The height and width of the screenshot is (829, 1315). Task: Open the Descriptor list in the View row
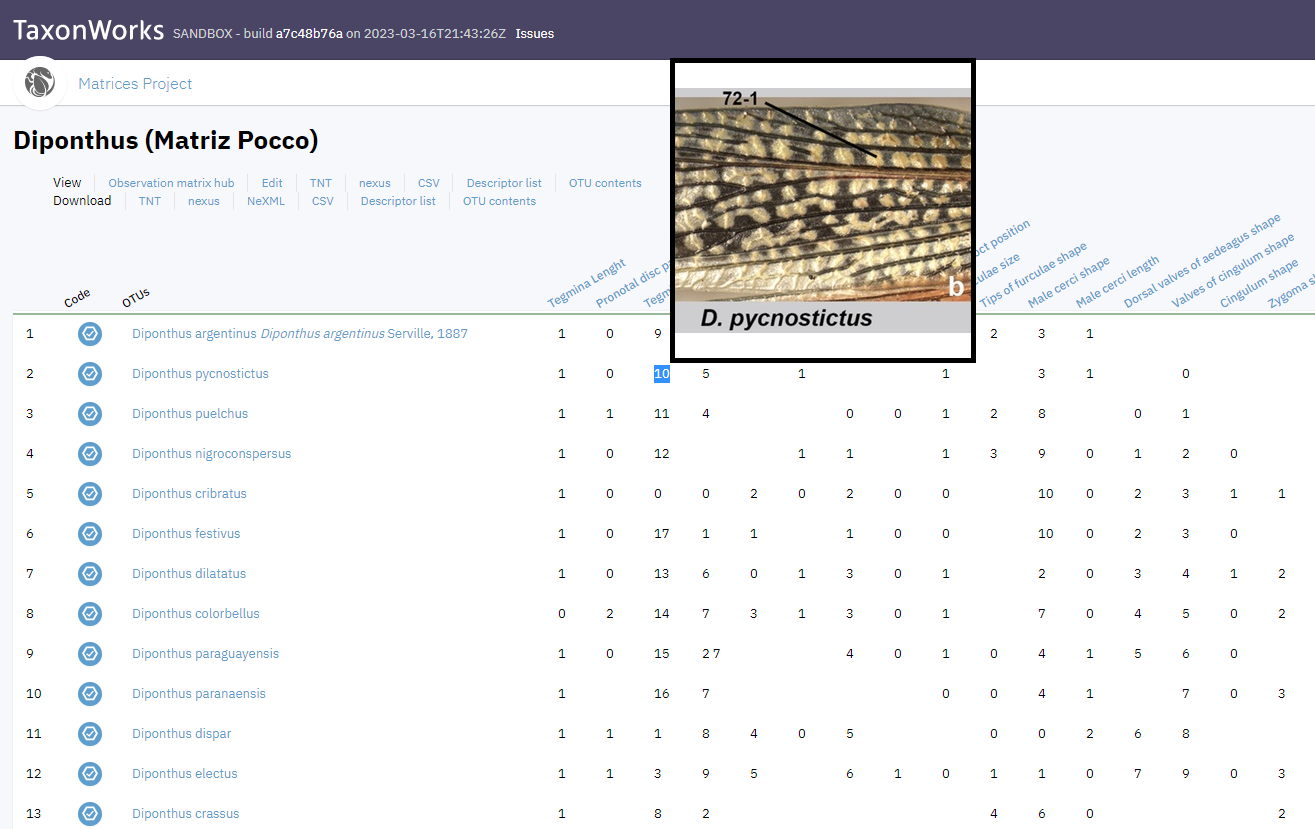(503, 183)
